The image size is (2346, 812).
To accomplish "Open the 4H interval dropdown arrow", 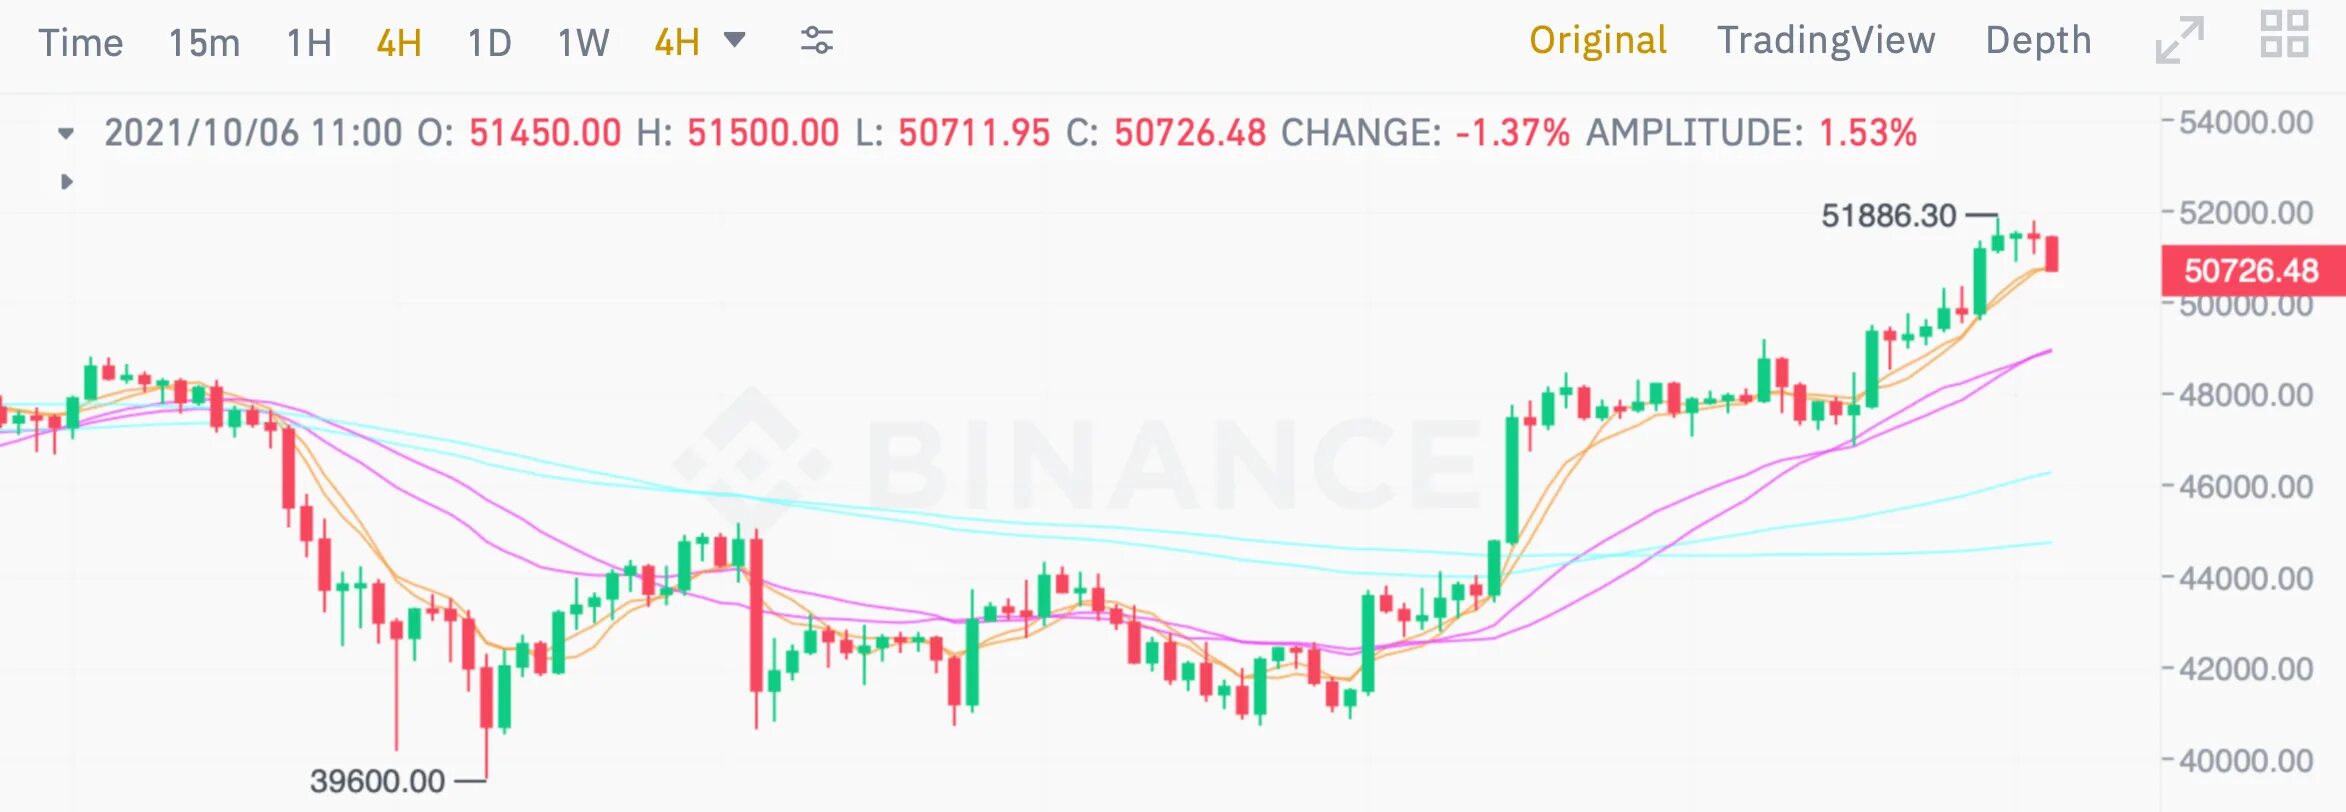I will tap(735, 40).
